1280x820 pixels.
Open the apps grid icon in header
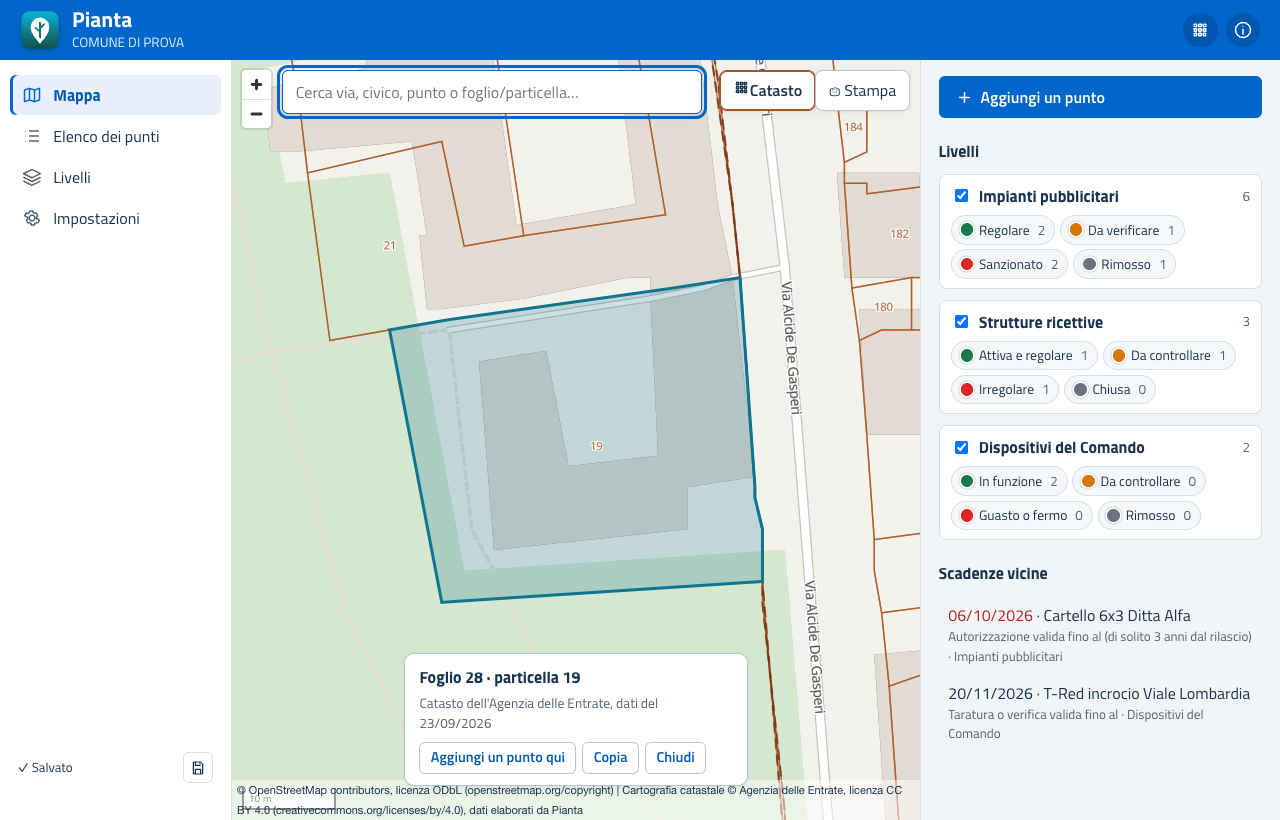tap(1200, 30)
